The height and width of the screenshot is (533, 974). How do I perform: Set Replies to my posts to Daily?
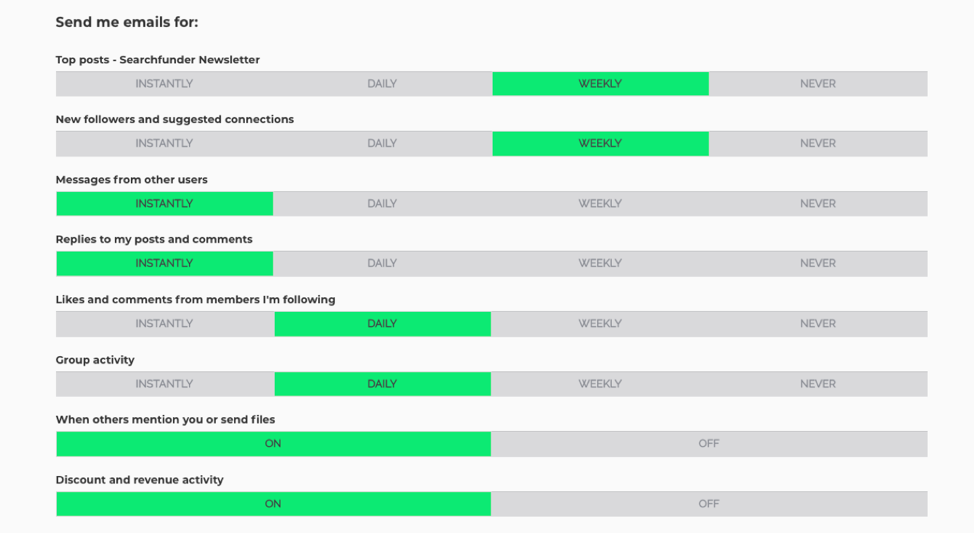[382, 264]
